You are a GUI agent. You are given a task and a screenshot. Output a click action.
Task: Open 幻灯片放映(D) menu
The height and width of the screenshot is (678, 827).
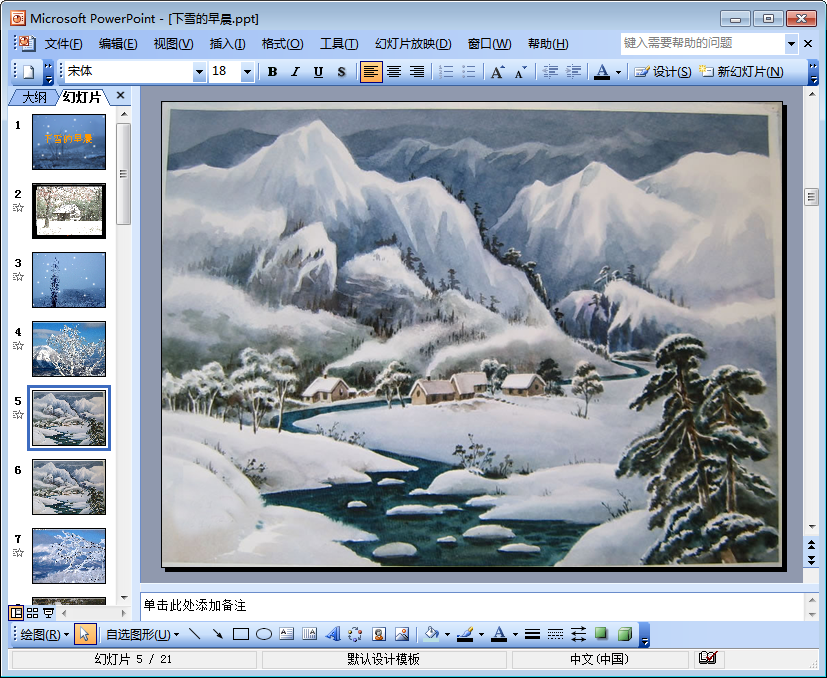(x=413, y=44)
